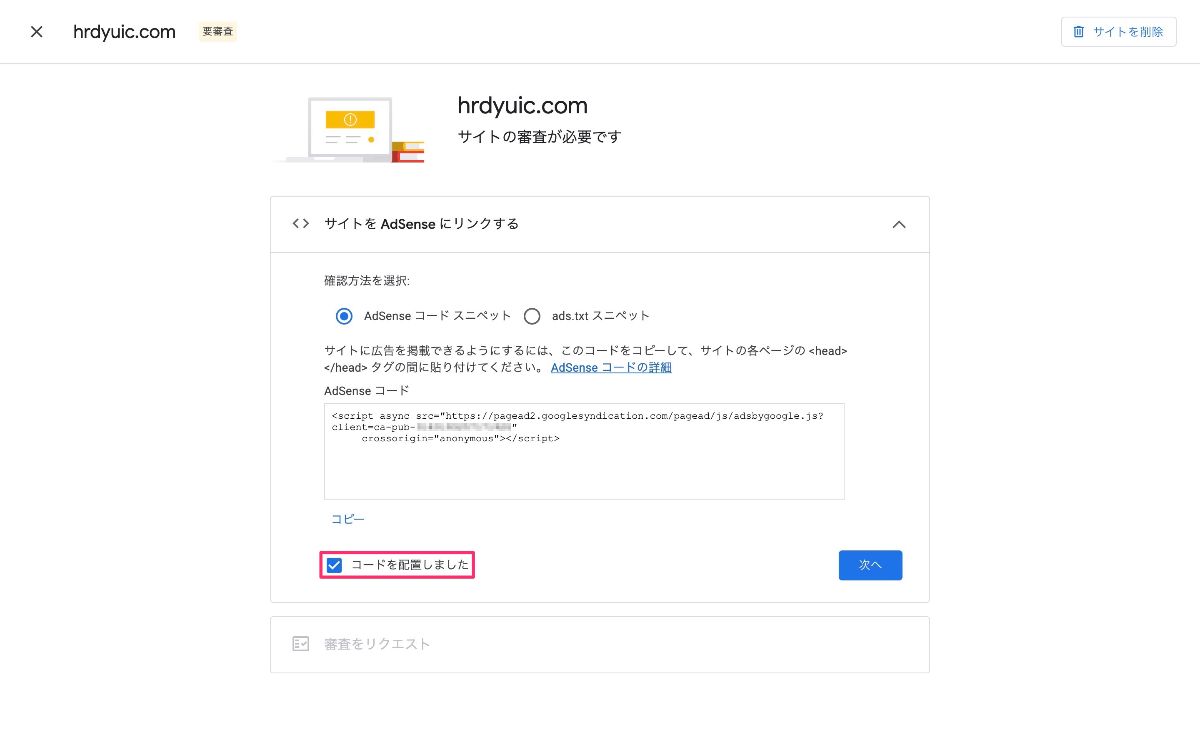Select the AdSense コード スニペット radio button
The height and width of the screenshot is (750, 1200).
[344, 316]
